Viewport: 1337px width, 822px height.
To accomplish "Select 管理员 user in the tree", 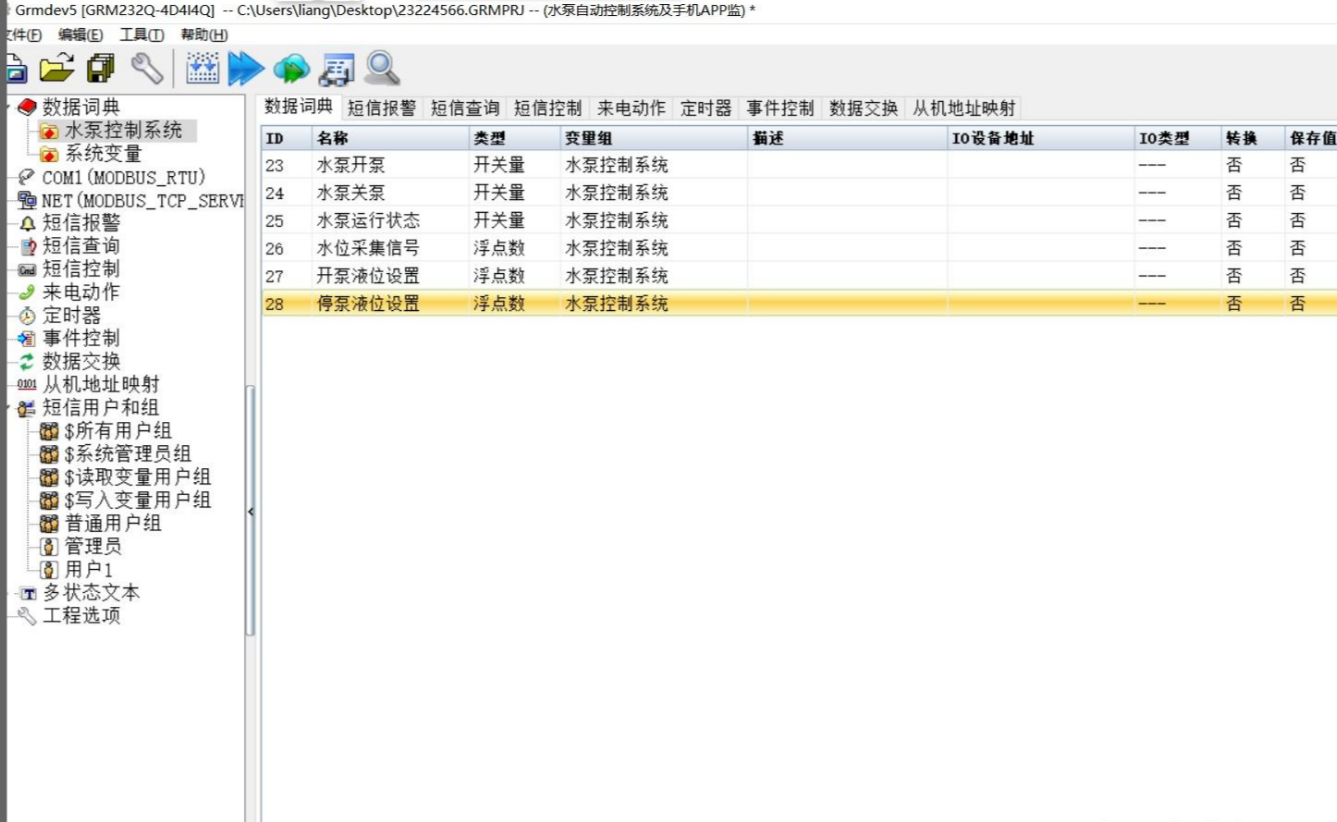I will tap(93, 546).
